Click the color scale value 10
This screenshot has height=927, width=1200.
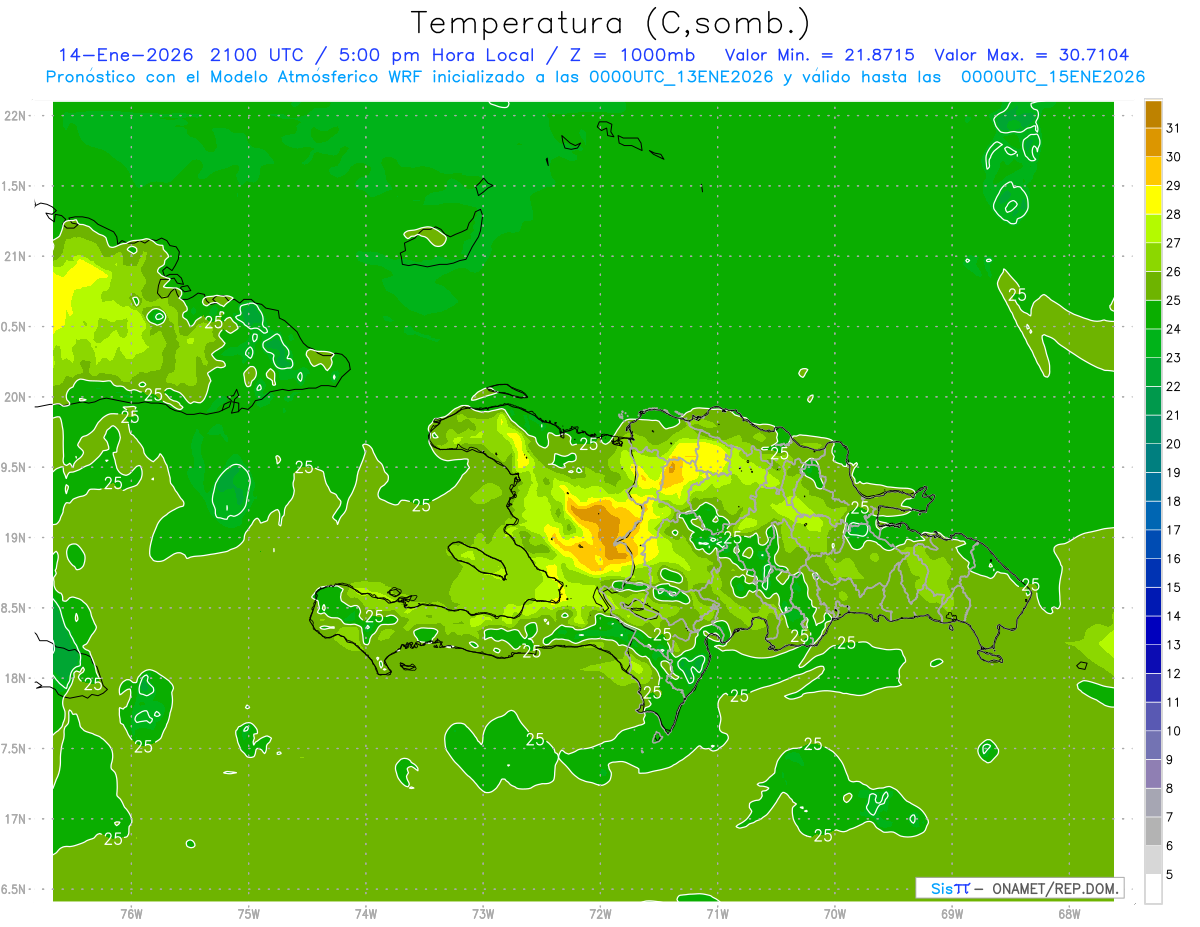(1173, 731)
